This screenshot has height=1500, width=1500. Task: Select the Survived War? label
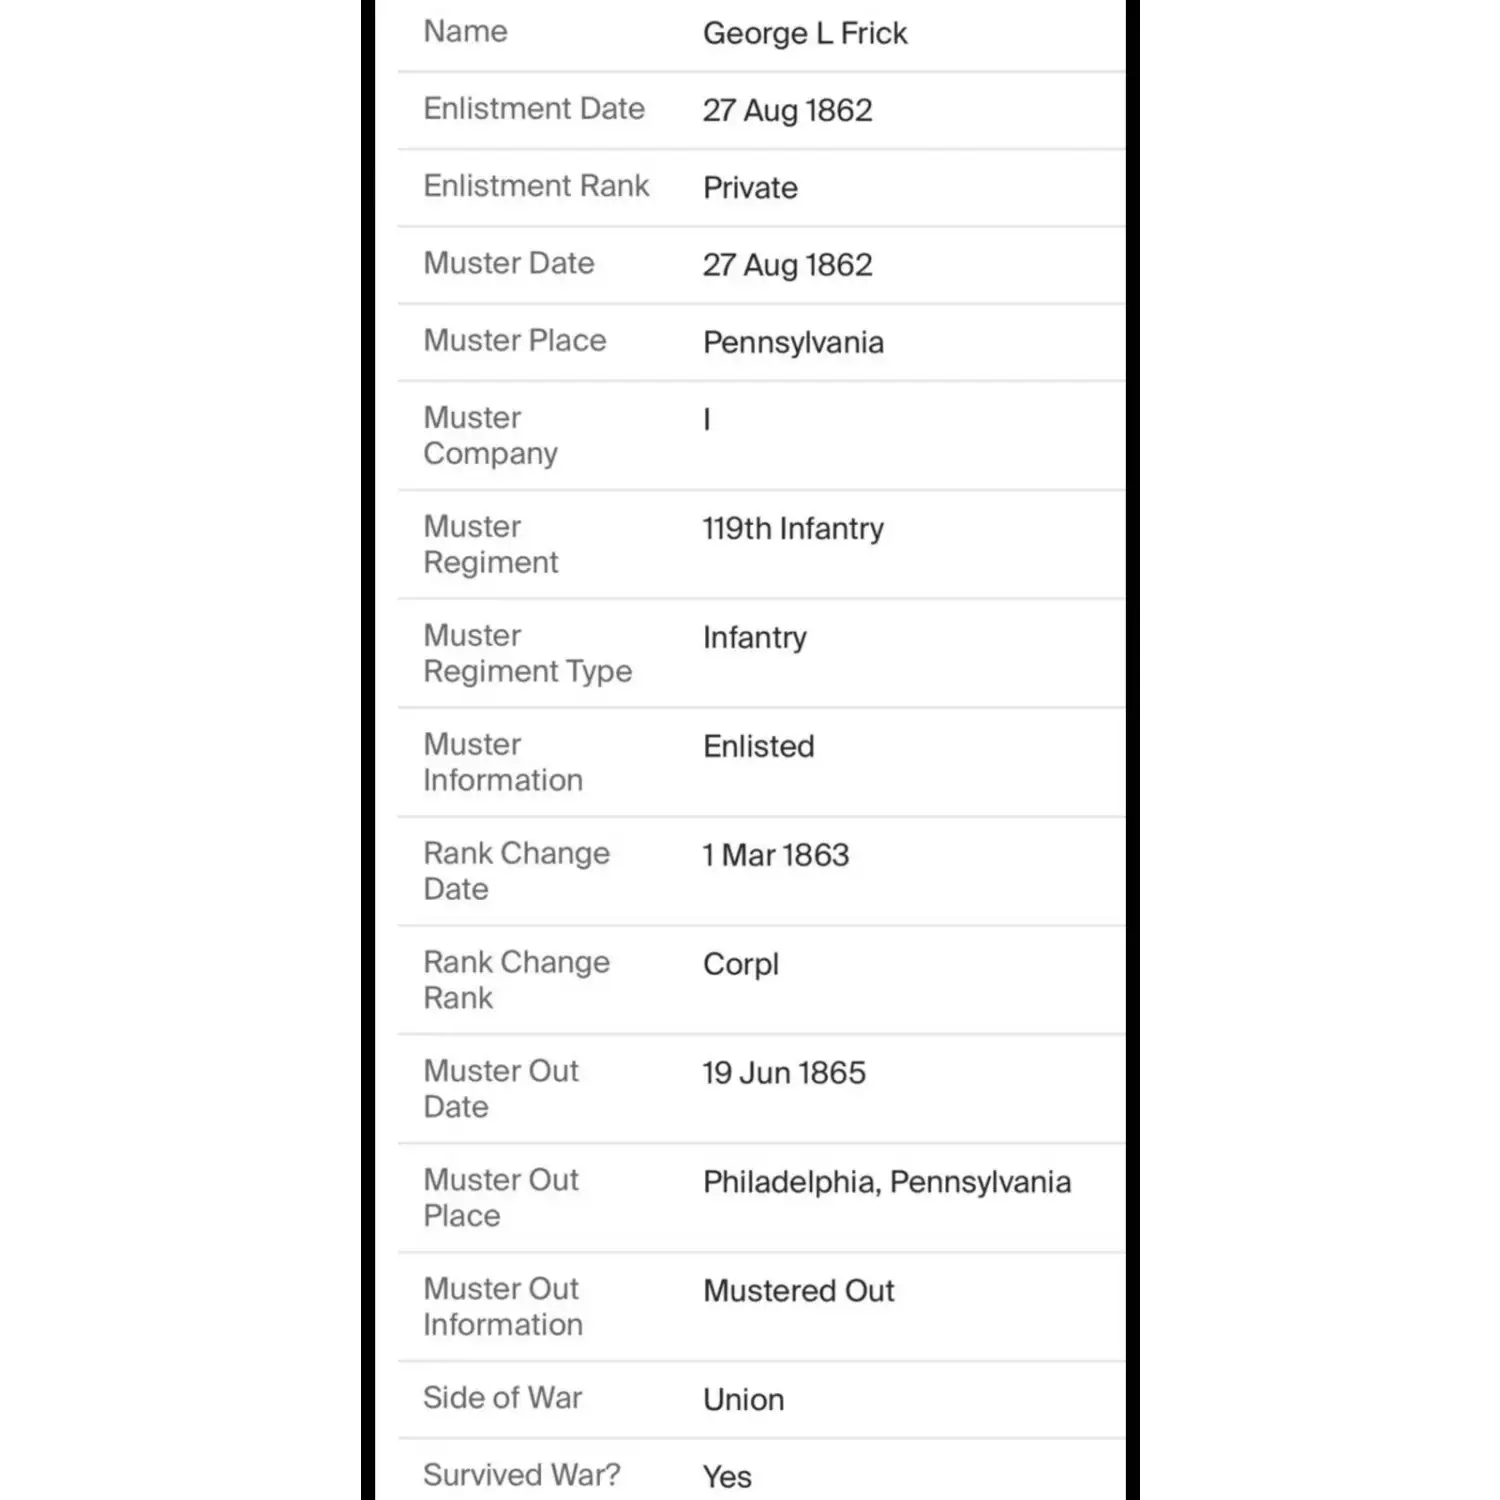[x=521, y=1474]
